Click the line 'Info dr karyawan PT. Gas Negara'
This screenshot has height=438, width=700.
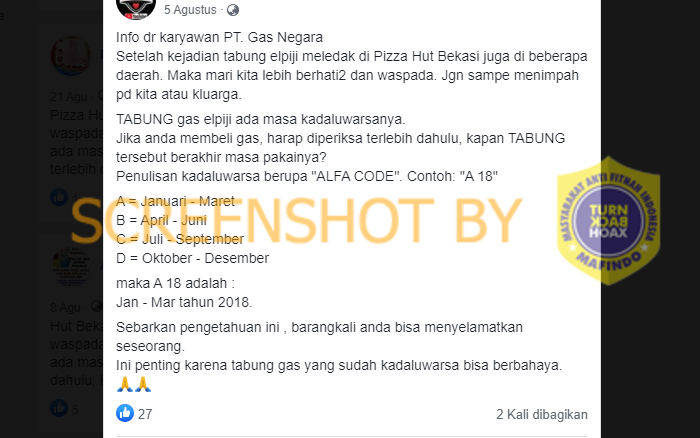(x=219, y=37)
